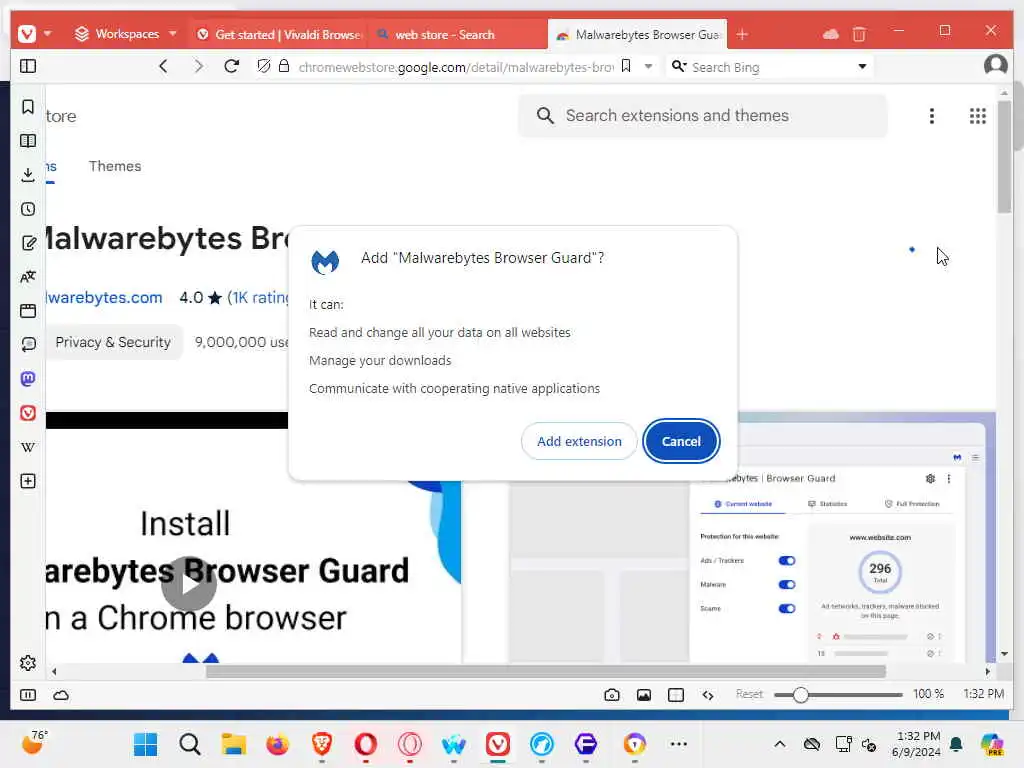
Task: Reset page zoom level
Action: click(x=749, y=694)
